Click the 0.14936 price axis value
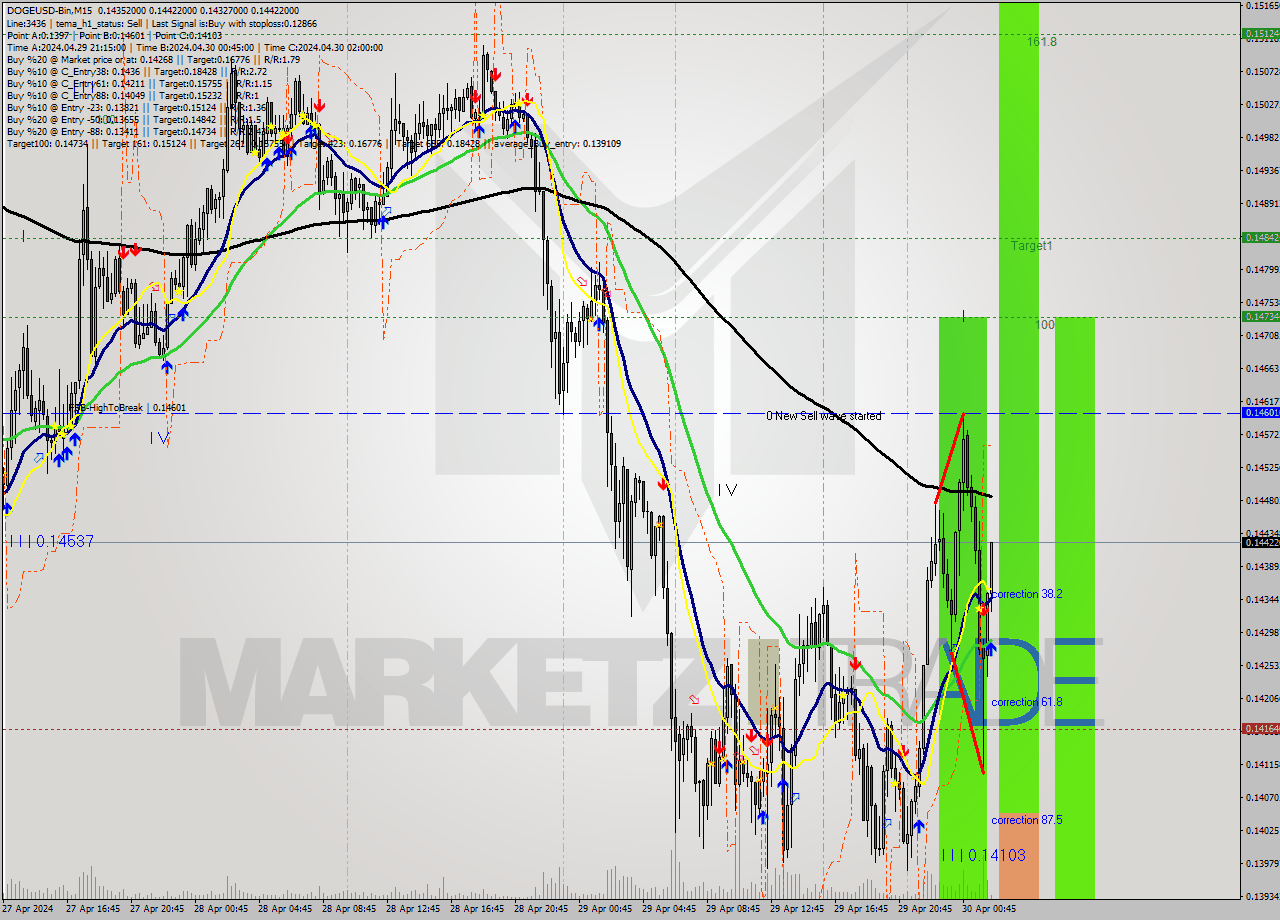1280x920 pixels. [x=1263, y=170]
